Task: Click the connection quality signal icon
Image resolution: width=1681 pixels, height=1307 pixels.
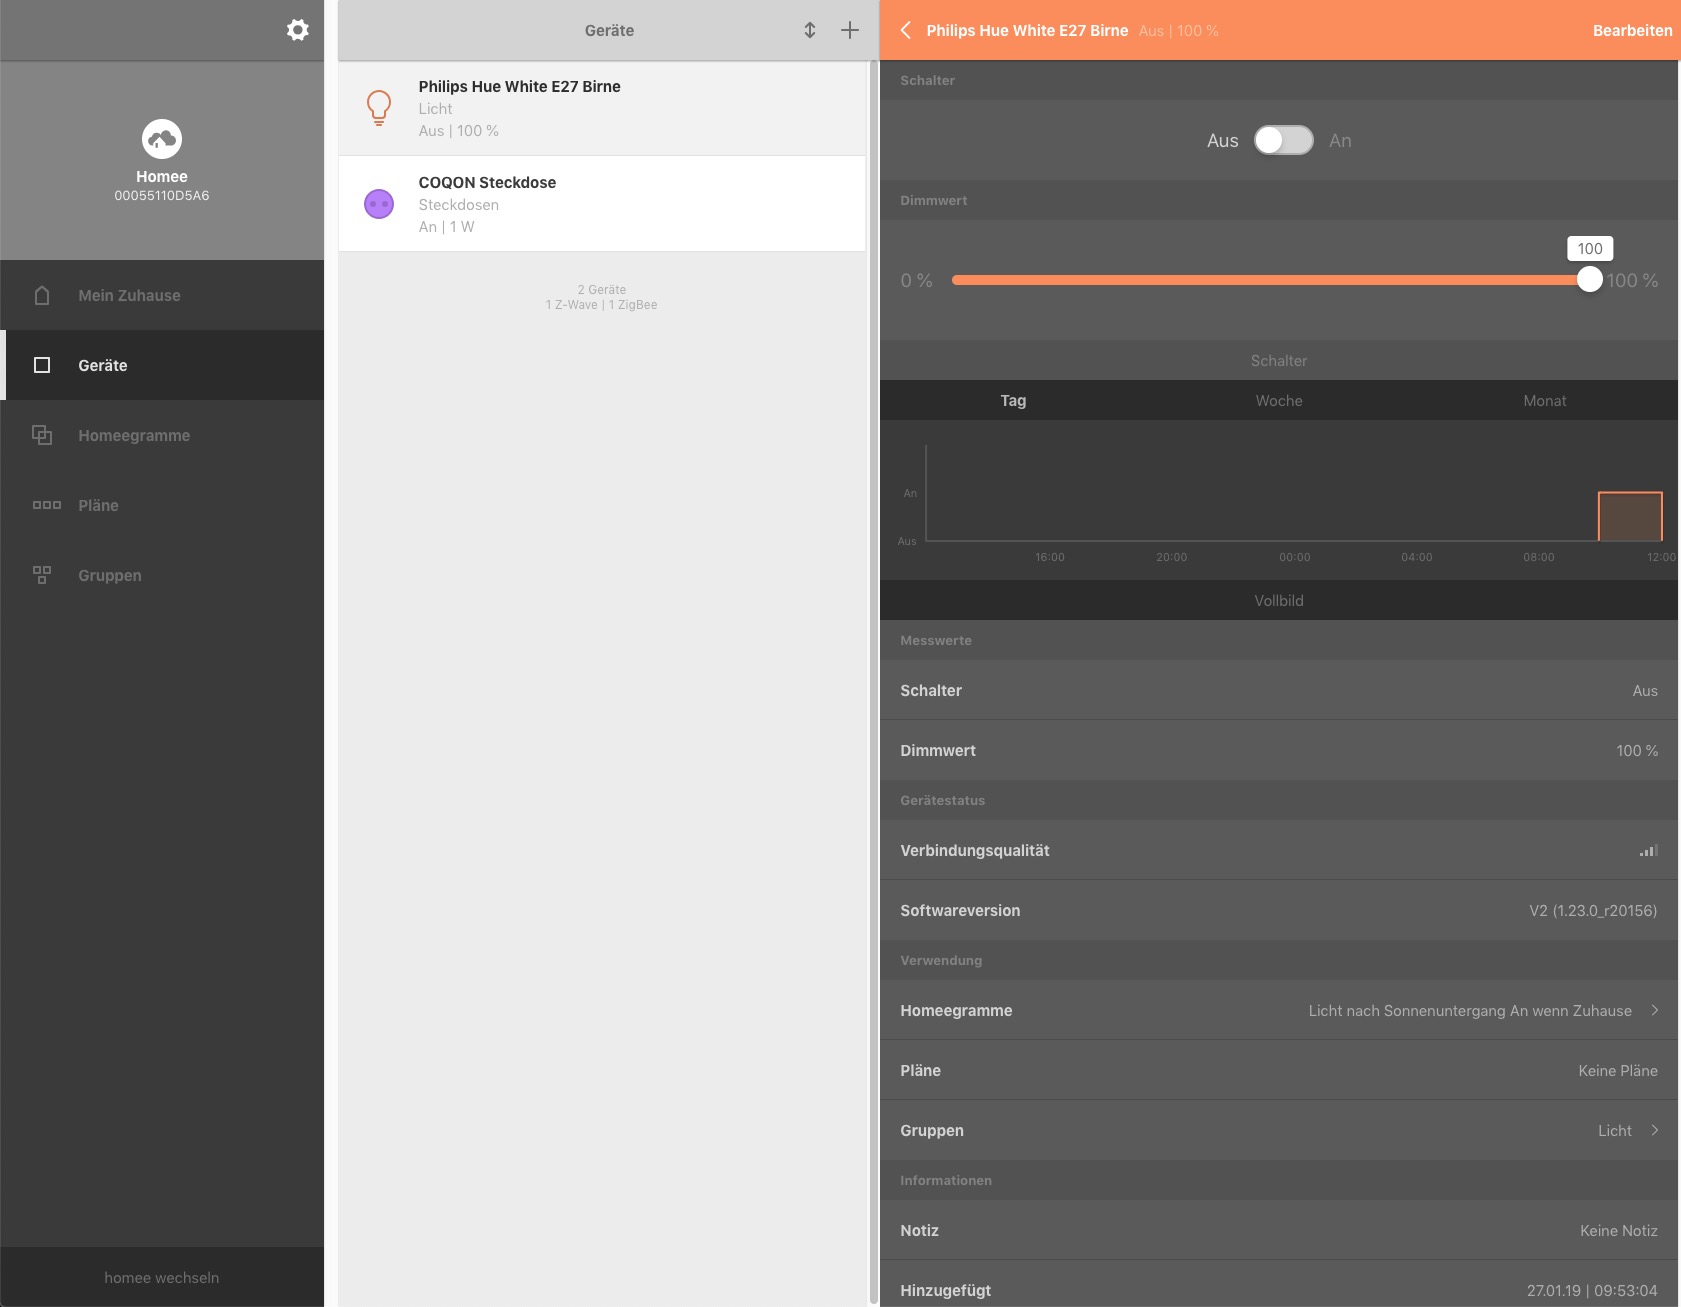Action: click(1648, 851)
